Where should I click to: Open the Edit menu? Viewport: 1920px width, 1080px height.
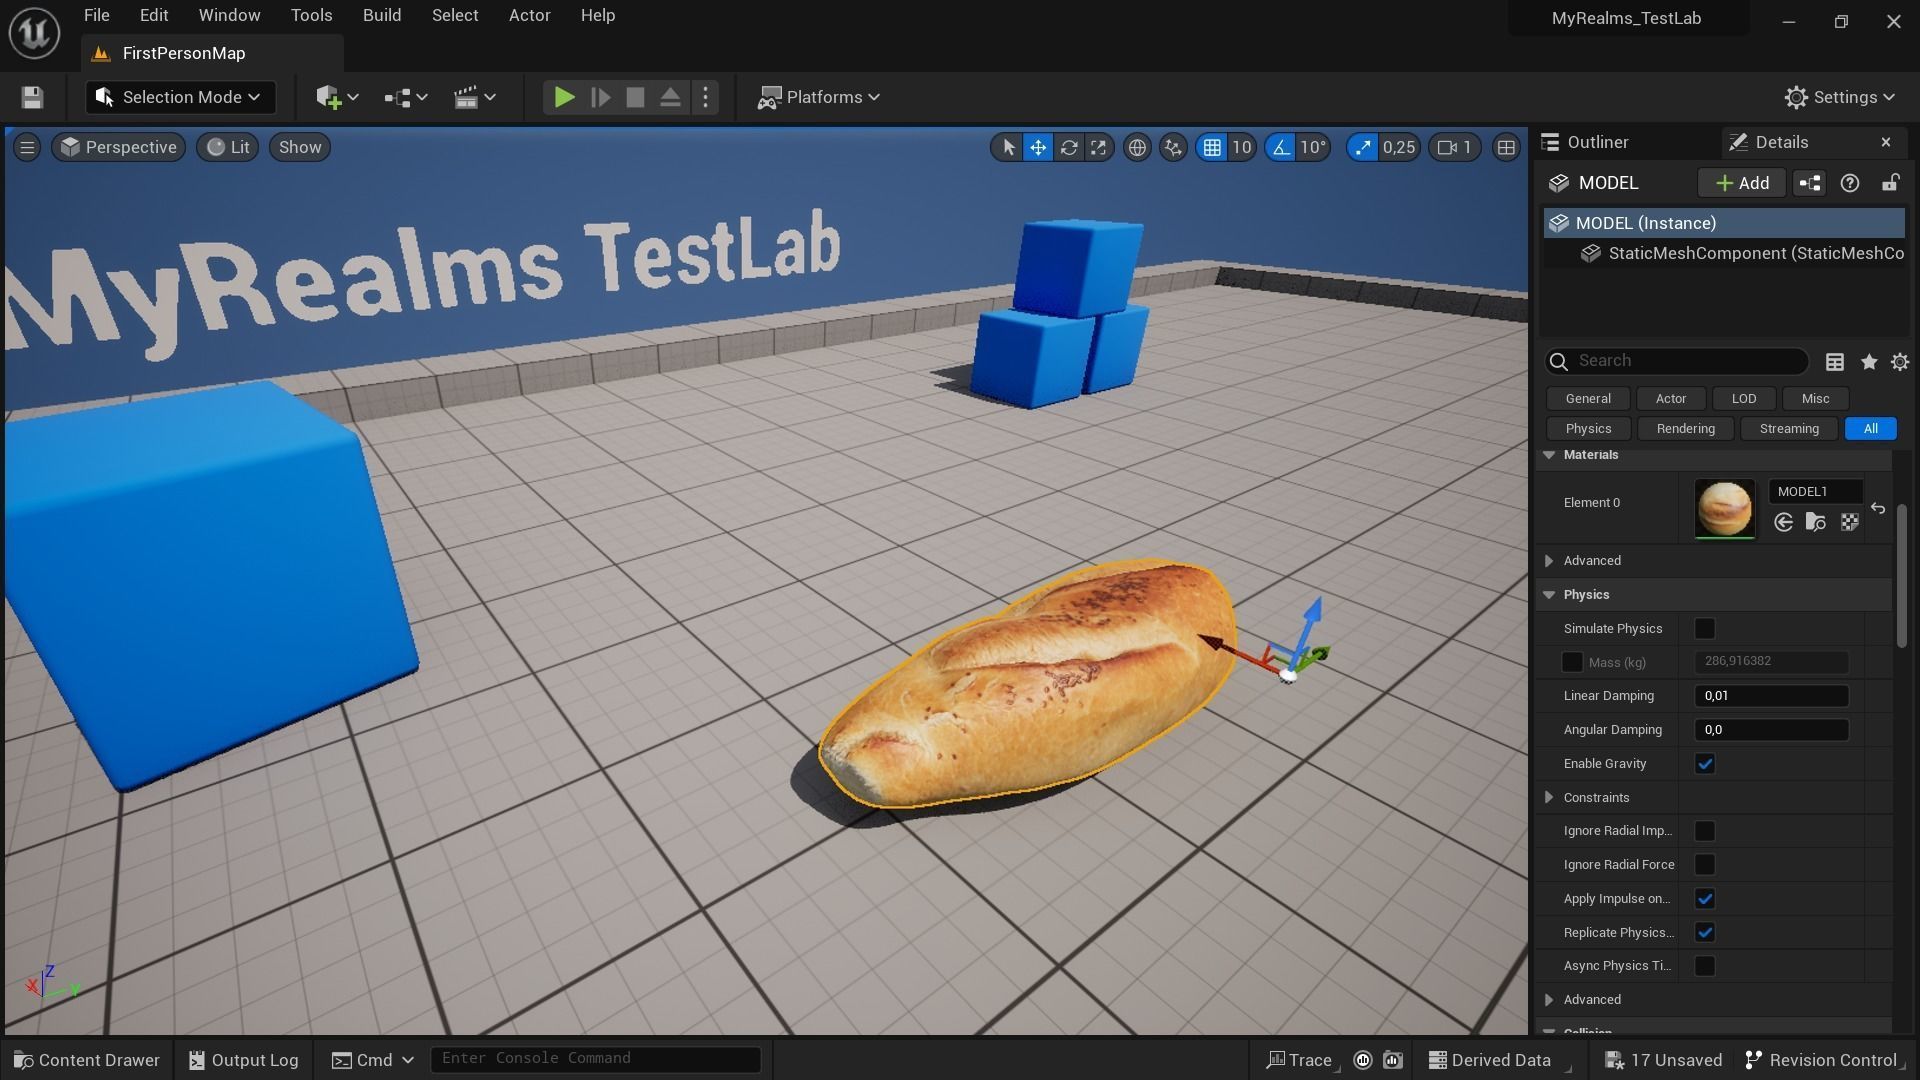(154, 15)
